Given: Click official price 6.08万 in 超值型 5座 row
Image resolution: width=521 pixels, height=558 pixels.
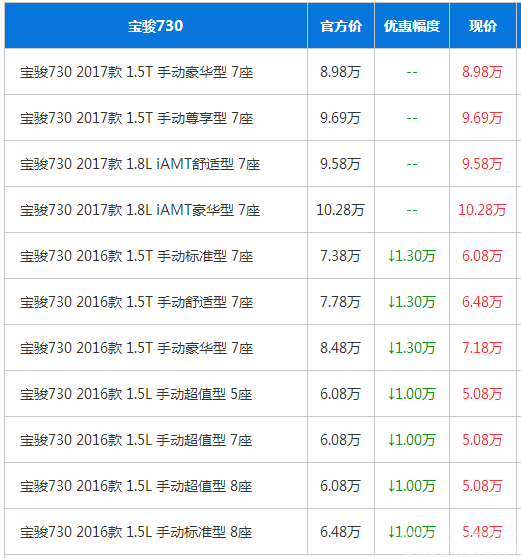Looking at the screenshot, I should (x=340, y=394).
